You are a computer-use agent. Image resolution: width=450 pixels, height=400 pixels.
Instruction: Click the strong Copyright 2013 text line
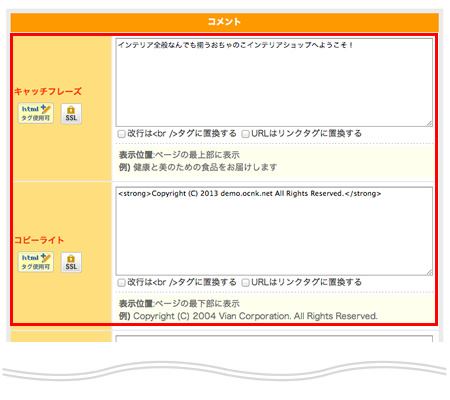coord(250,194)
